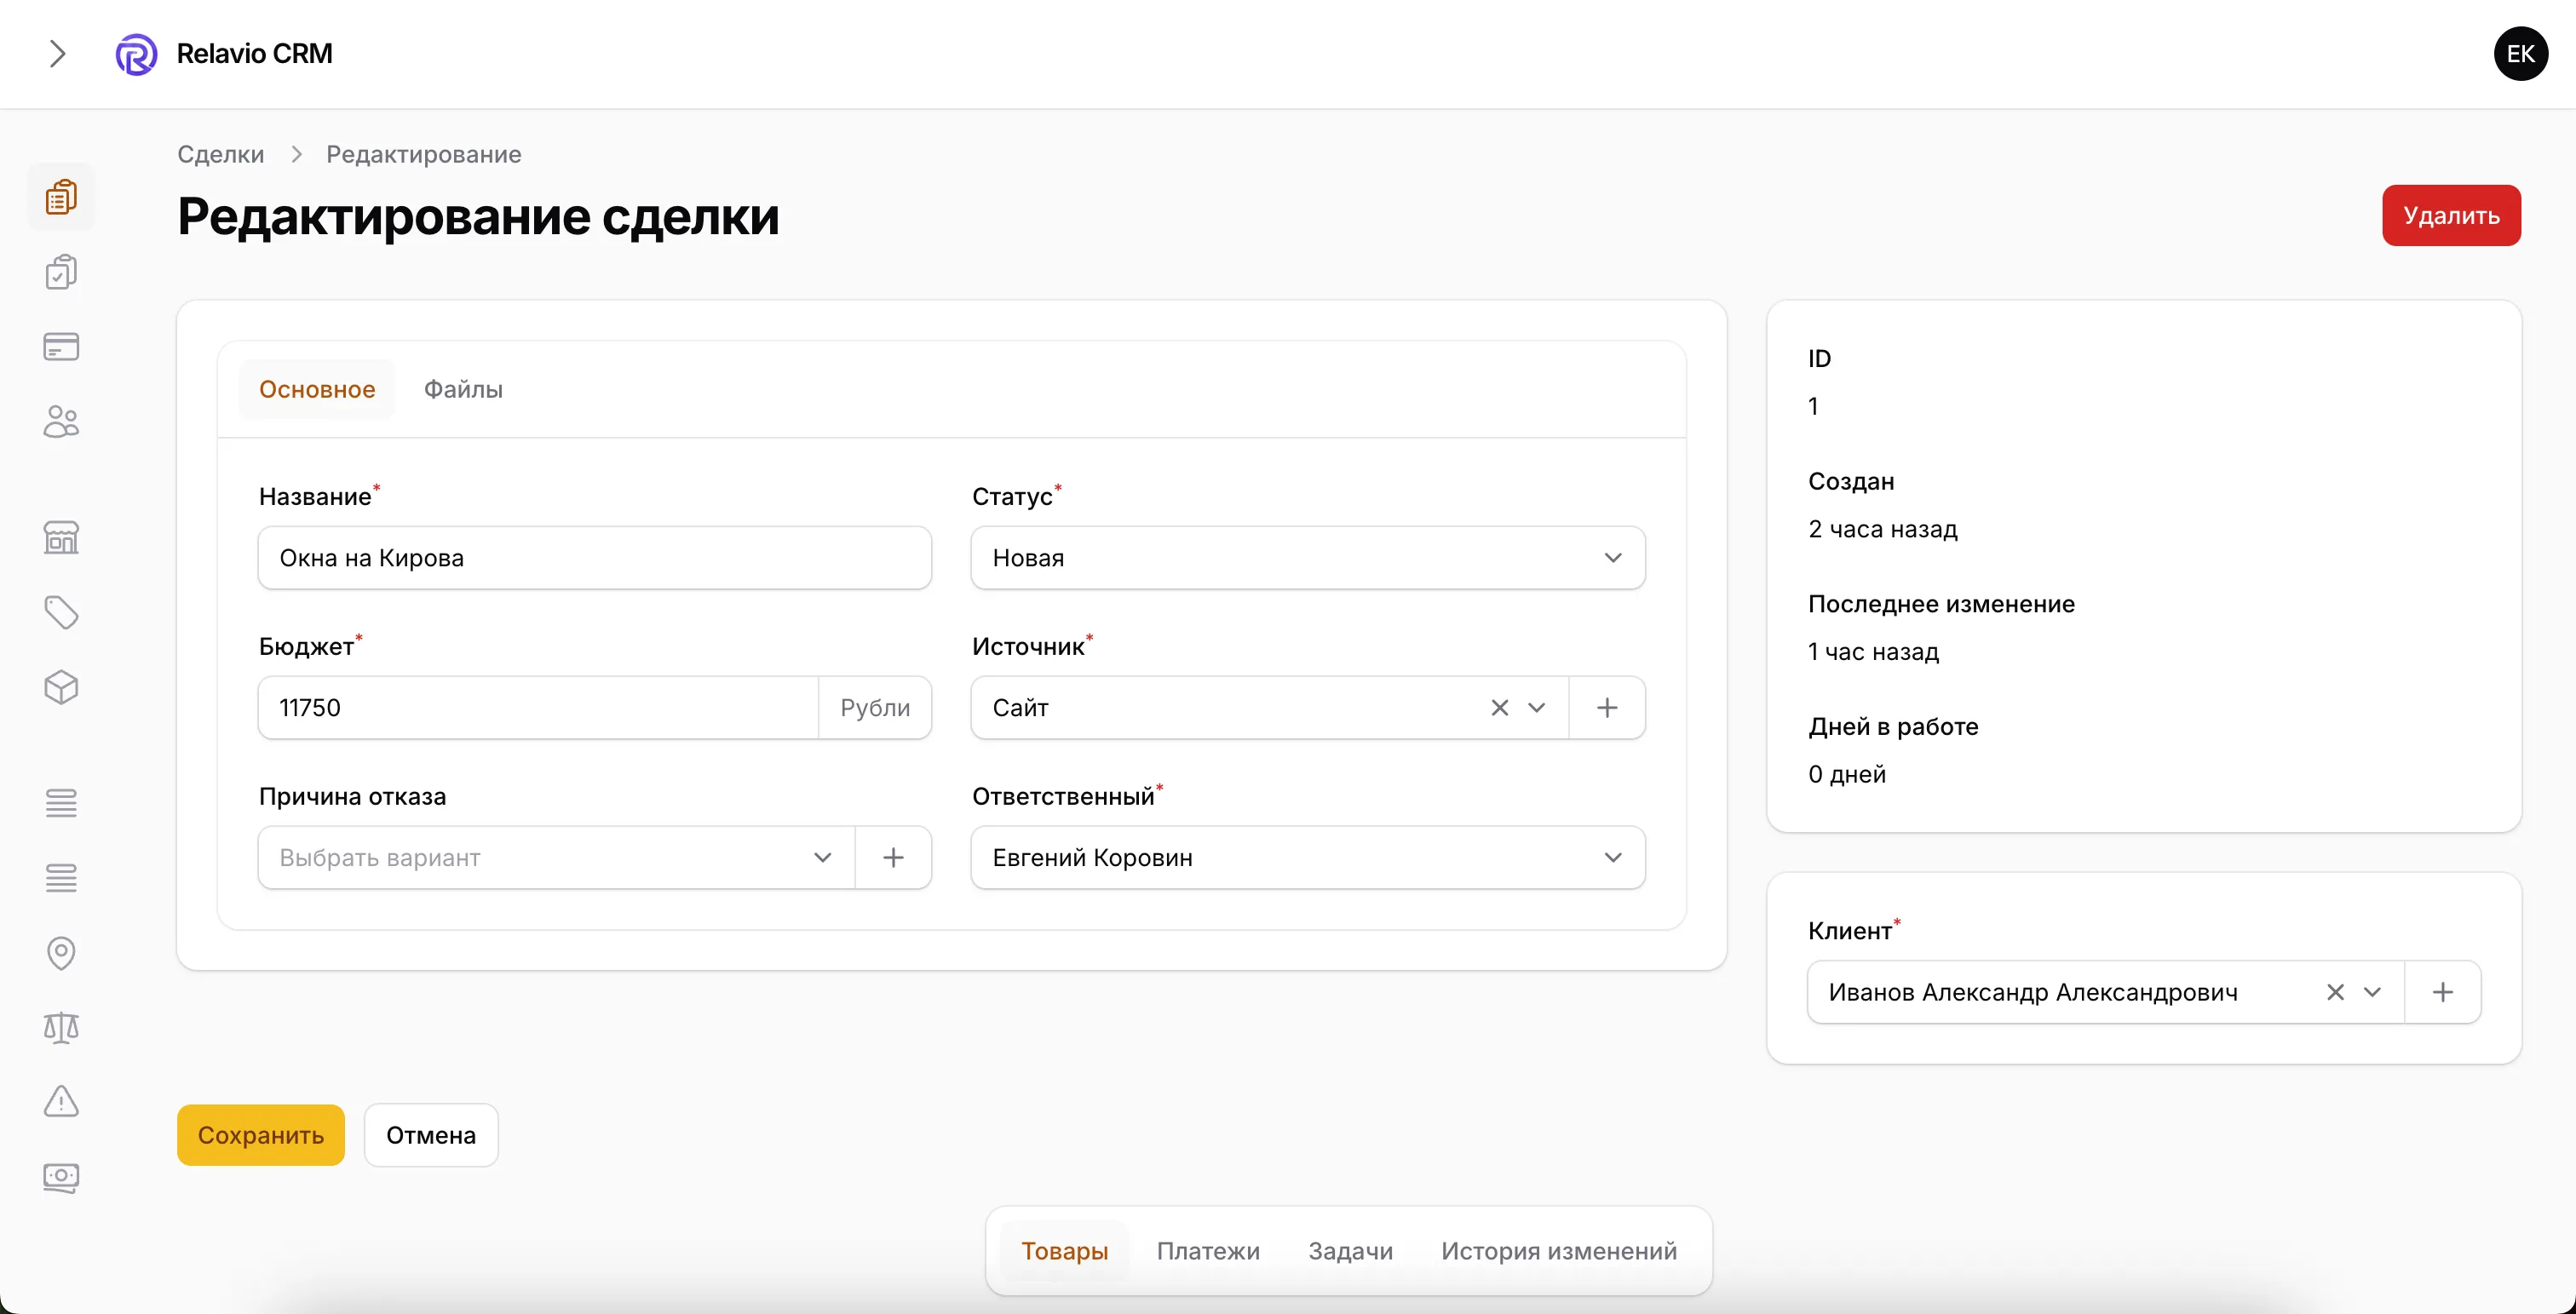This screenshot has width=2576, height=1314.
Task: Select the Платежи tab
Action: click(1208, 1251)
